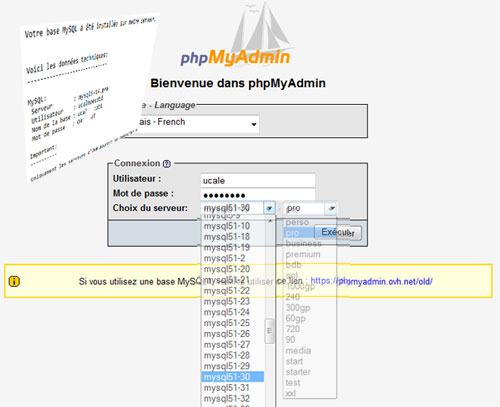Select mysql51-22 in the server list
Image resolution: width=500 pixels, height=407 pixels.
click(x=233, y=291)
